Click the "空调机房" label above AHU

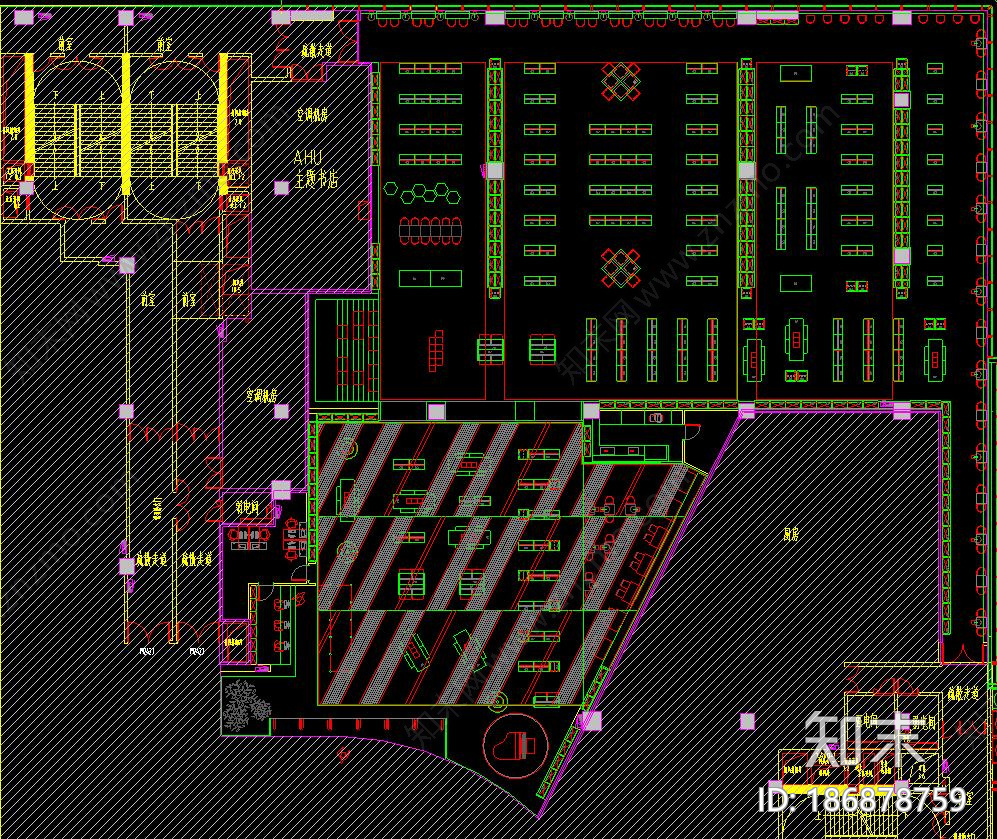pos(312,115)
